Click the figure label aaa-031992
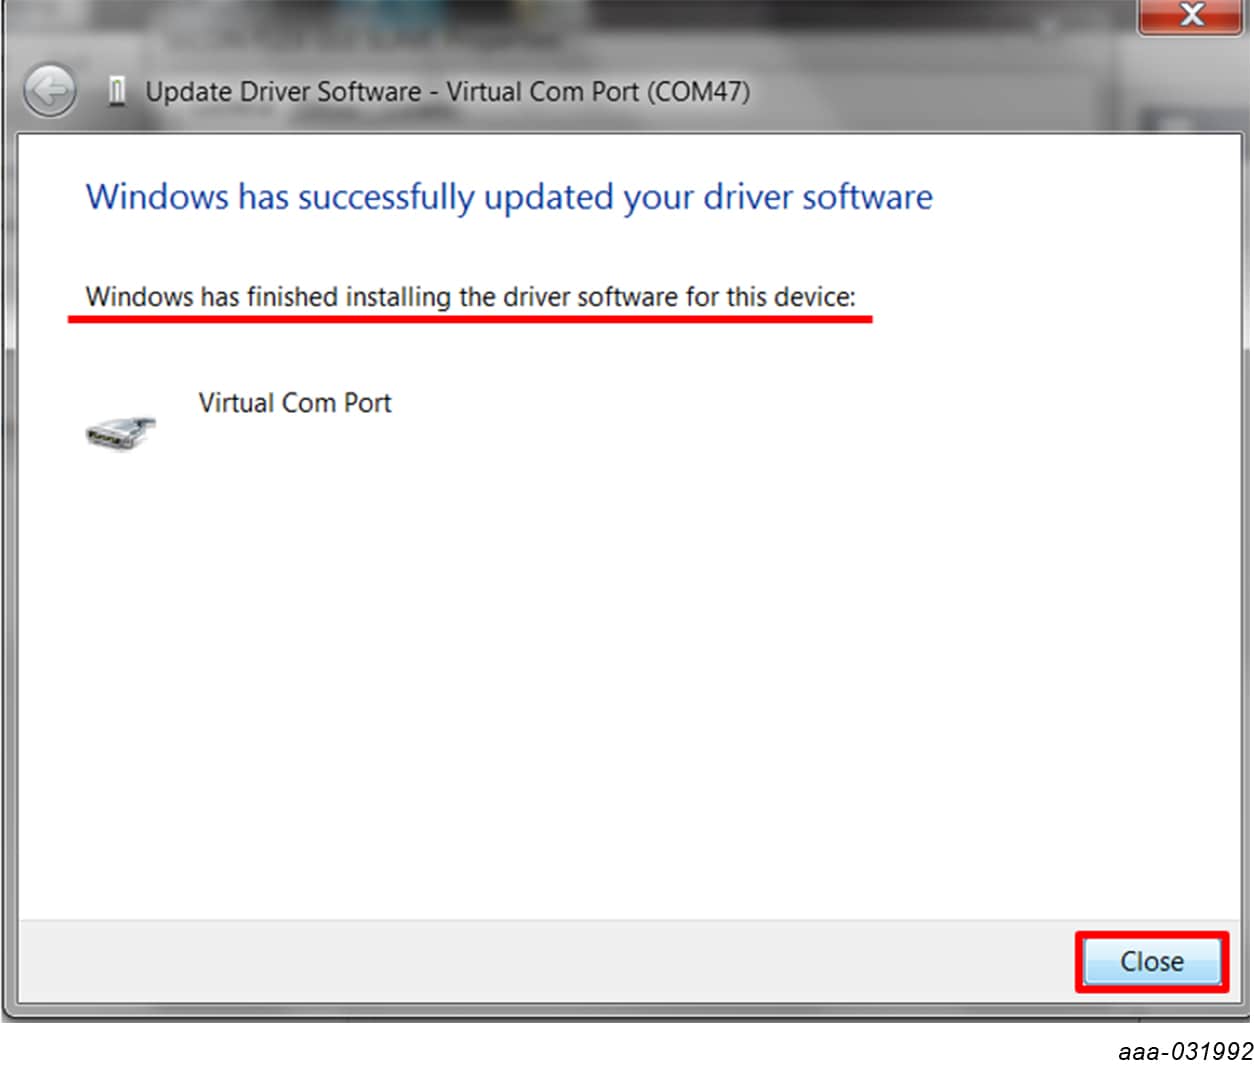 (1185, 1051)
